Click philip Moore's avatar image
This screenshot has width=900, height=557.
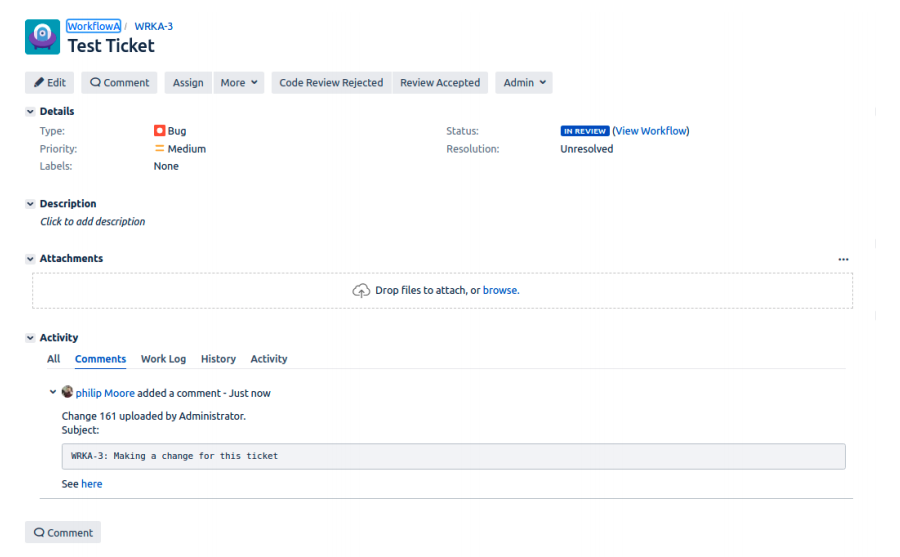pos(67,392)
